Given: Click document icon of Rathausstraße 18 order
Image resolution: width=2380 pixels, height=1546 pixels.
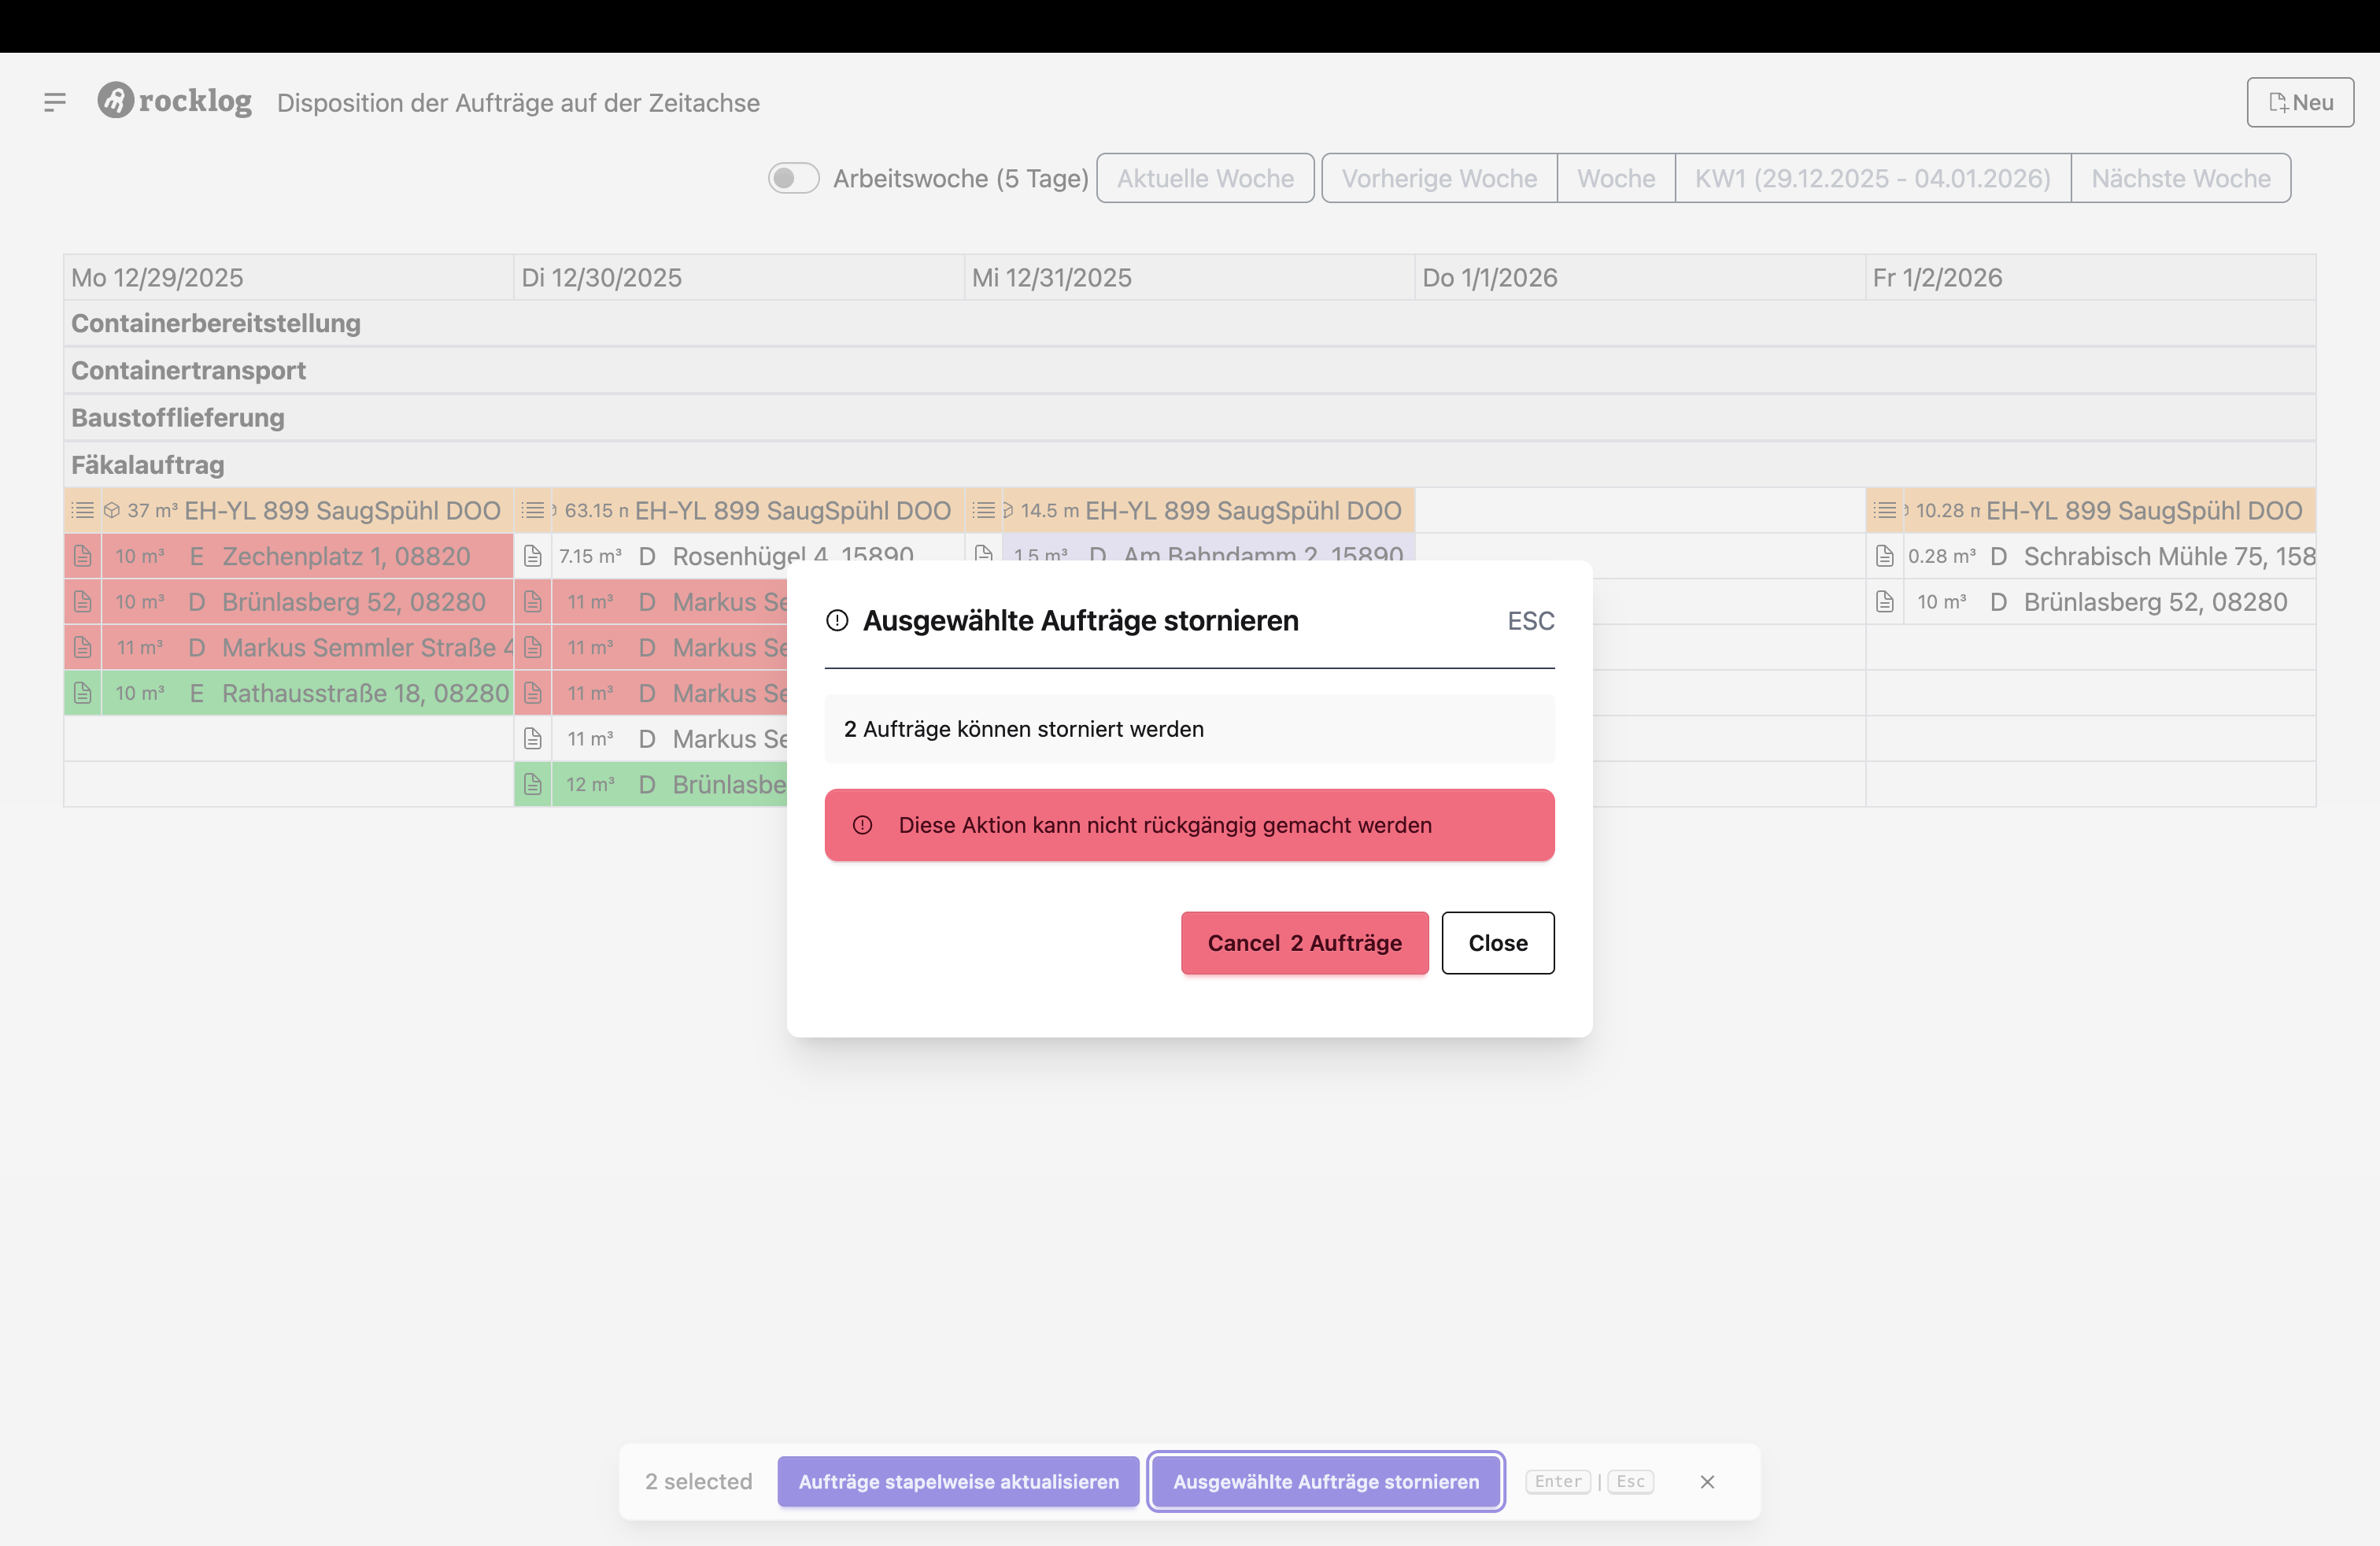Looking at the screenshot, I should tap(83, 693).
